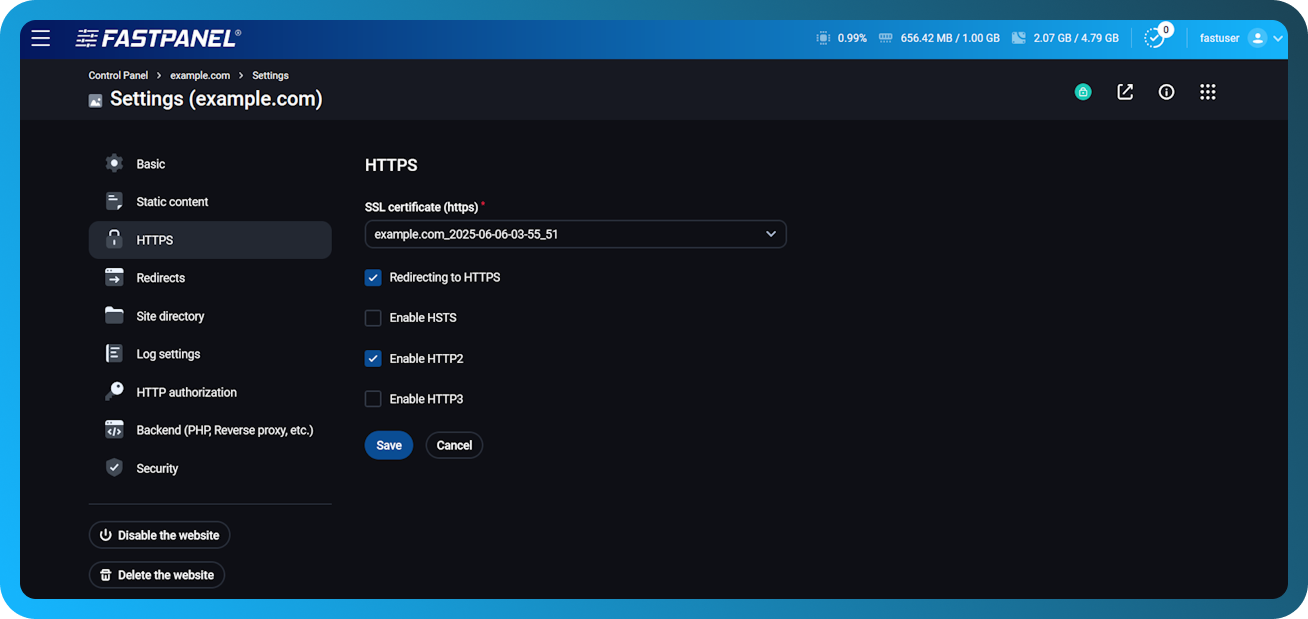Save the HTTPS settings

point(388,444)
